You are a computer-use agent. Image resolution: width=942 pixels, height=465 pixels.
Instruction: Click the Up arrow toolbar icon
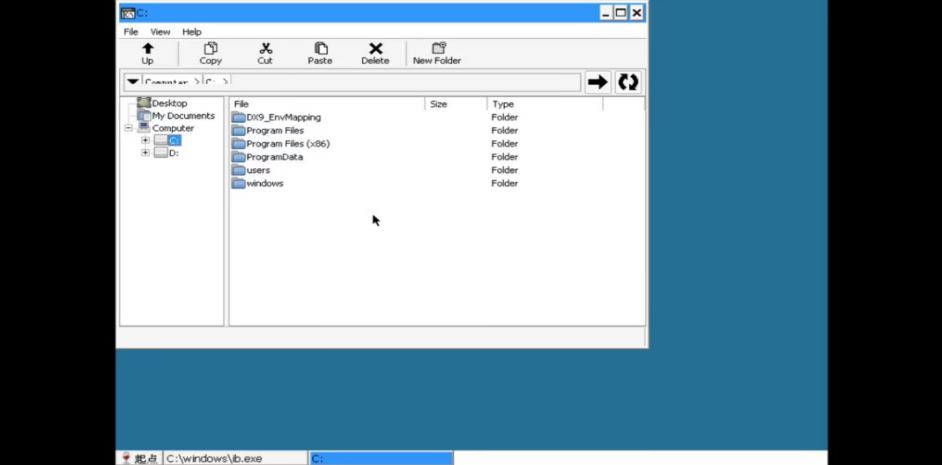coord(147,49)
